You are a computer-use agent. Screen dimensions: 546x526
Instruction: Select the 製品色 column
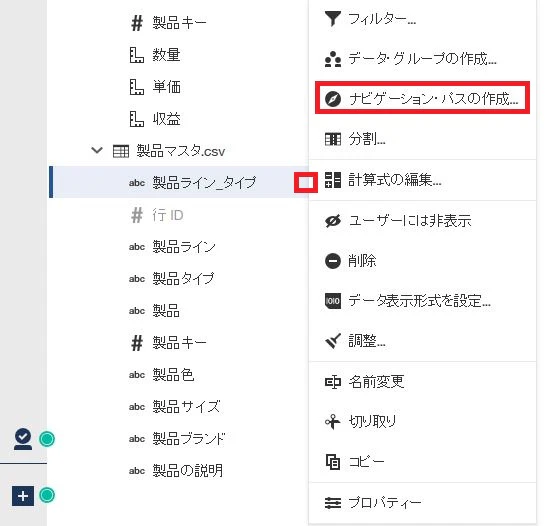[173, 375]
